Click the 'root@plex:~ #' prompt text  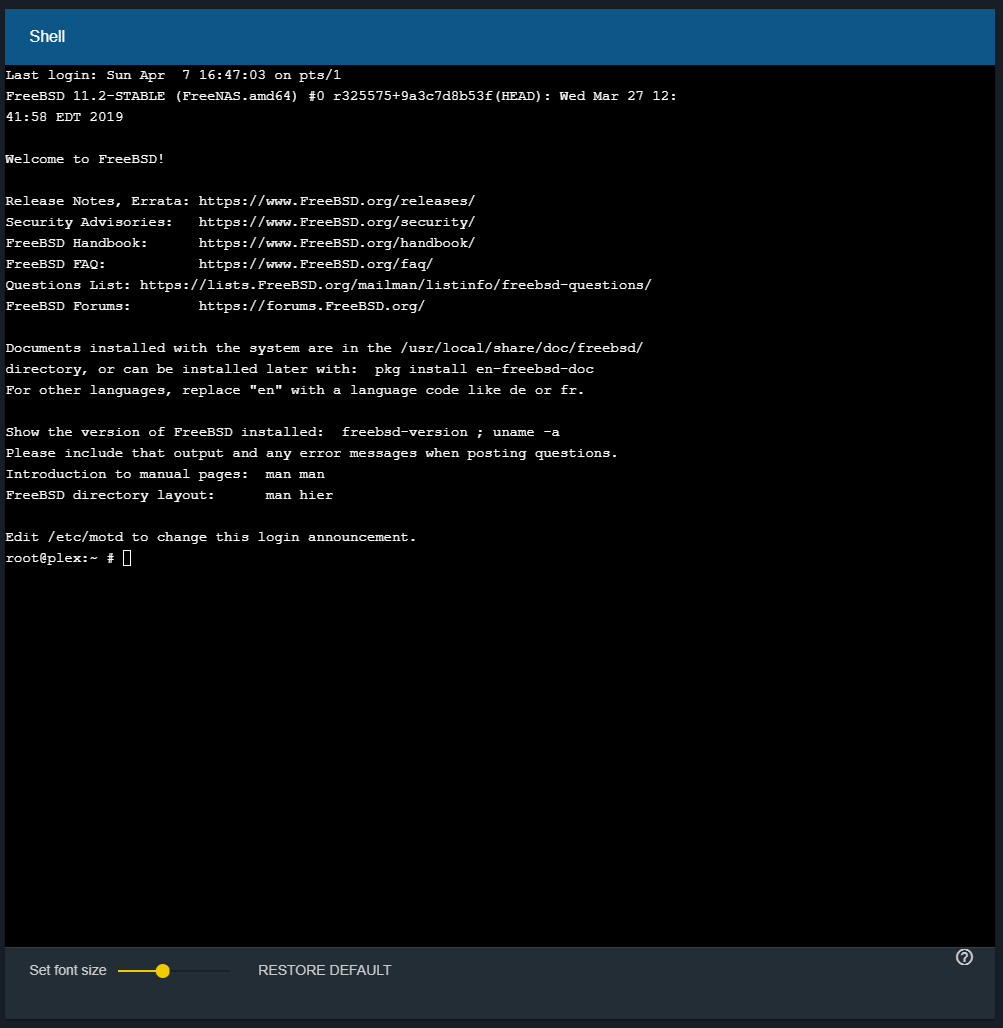tap(60, 558)
